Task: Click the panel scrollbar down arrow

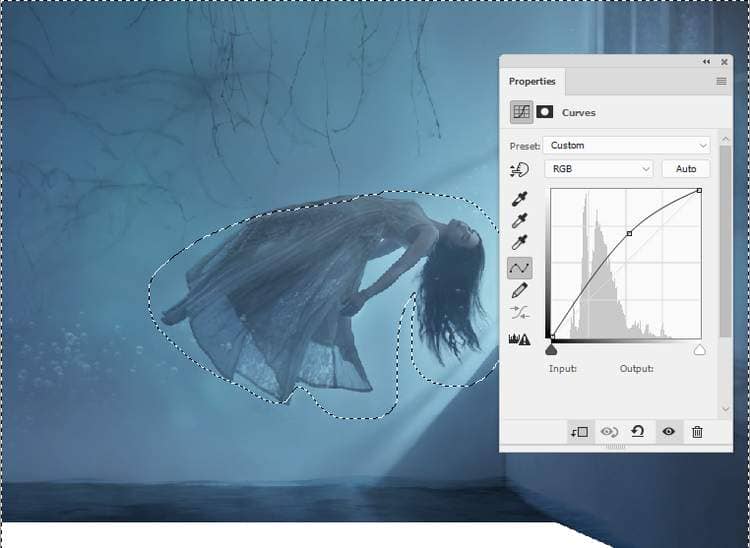Action: pos(725,409)
